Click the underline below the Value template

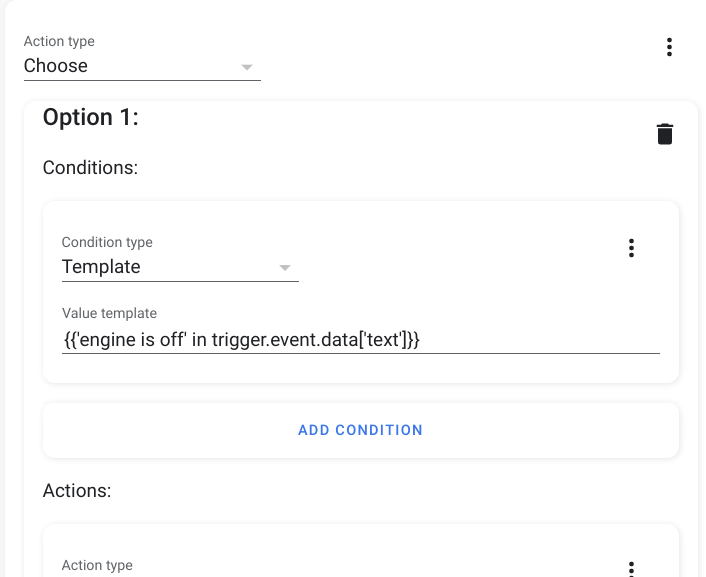click(360, 353)
